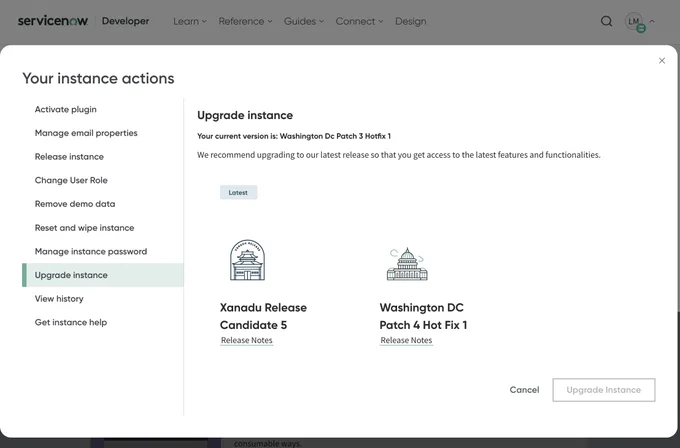
Task: Open Xanadu Release Notes link
Action: 247,340
